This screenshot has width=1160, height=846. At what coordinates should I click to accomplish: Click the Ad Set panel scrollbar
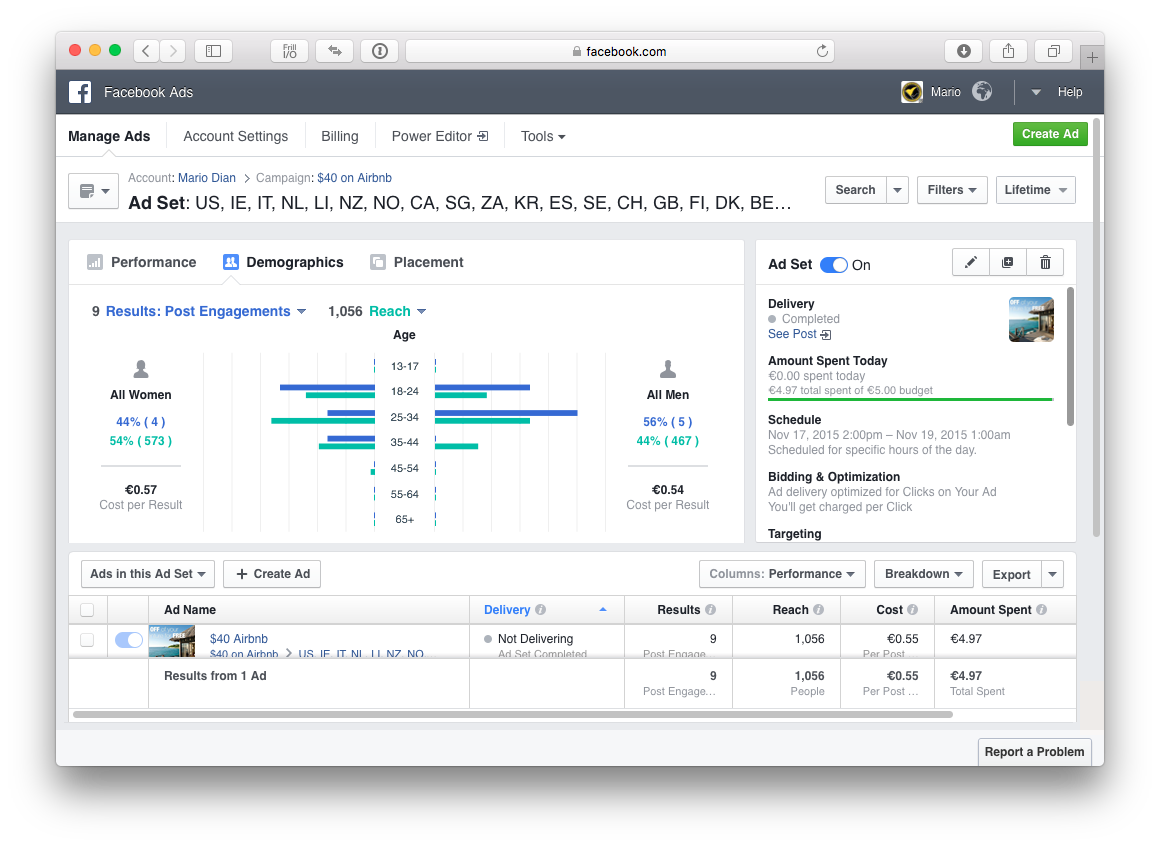click(1070, 356)
